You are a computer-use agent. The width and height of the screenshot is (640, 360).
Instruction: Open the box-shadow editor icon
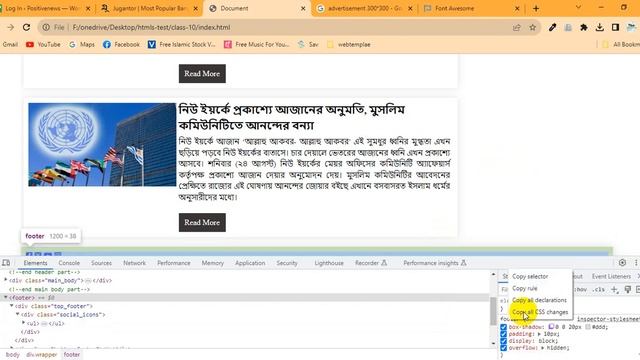coord(551,327)
